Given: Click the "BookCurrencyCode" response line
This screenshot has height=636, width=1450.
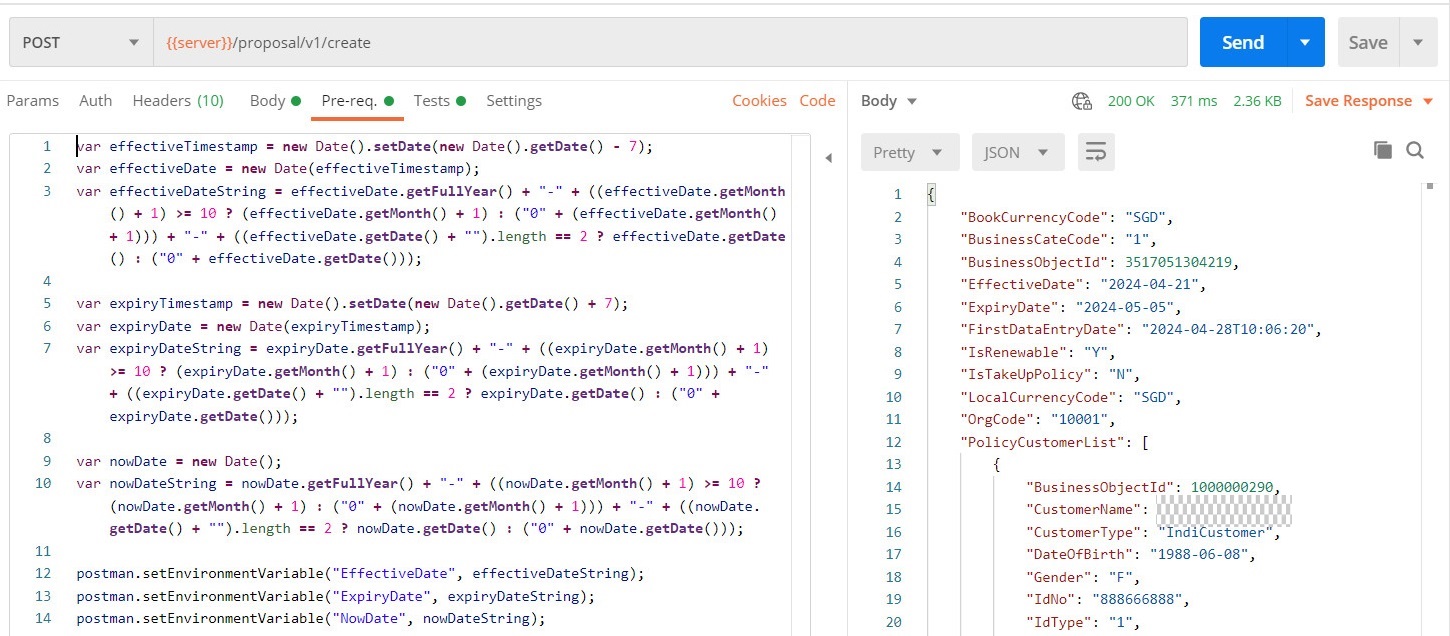Looking at the screenshot, I should (1066, 217).
